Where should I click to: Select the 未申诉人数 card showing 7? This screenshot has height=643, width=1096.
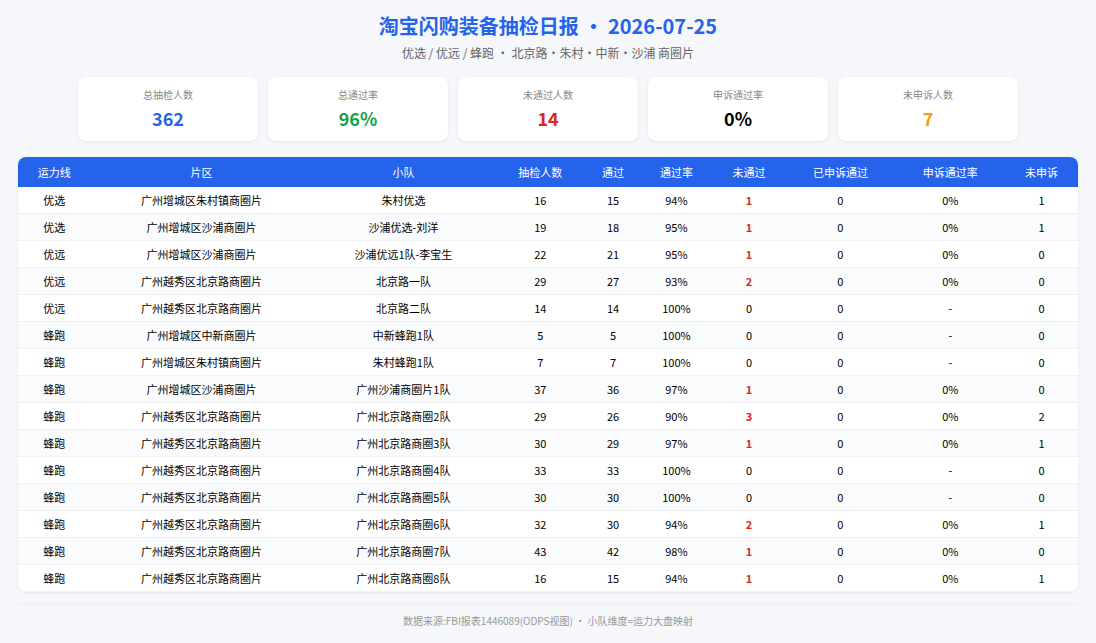point(928,109)
